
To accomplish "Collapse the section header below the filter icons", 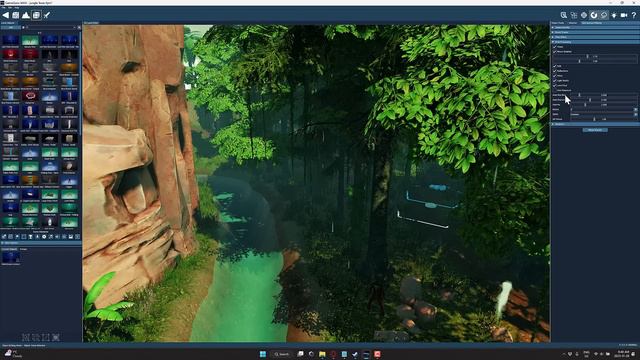I will click(x=41, y=243).
